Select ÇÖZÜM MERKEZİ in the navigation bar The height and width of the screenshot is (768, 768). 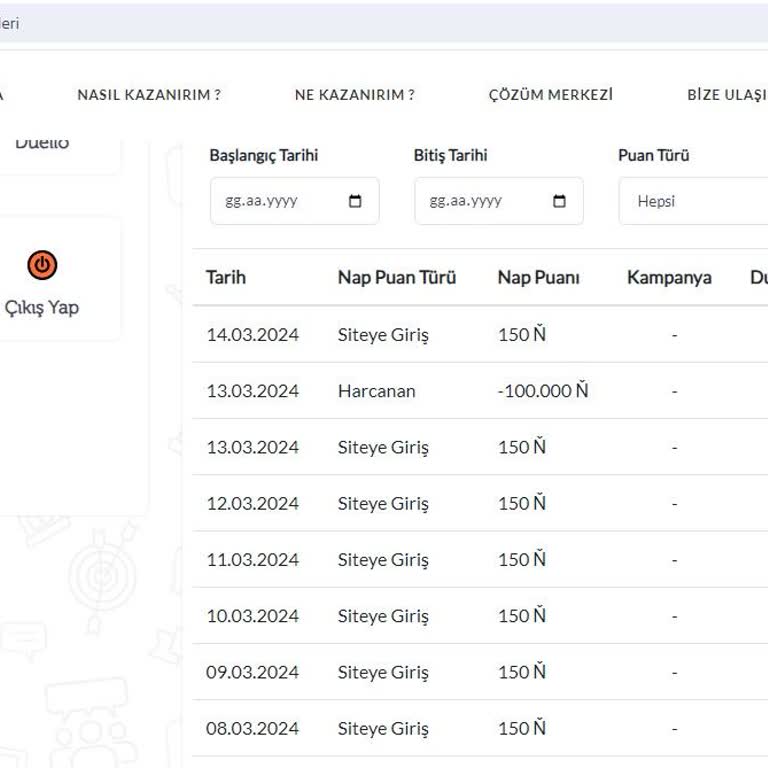(x=550, y=95)
